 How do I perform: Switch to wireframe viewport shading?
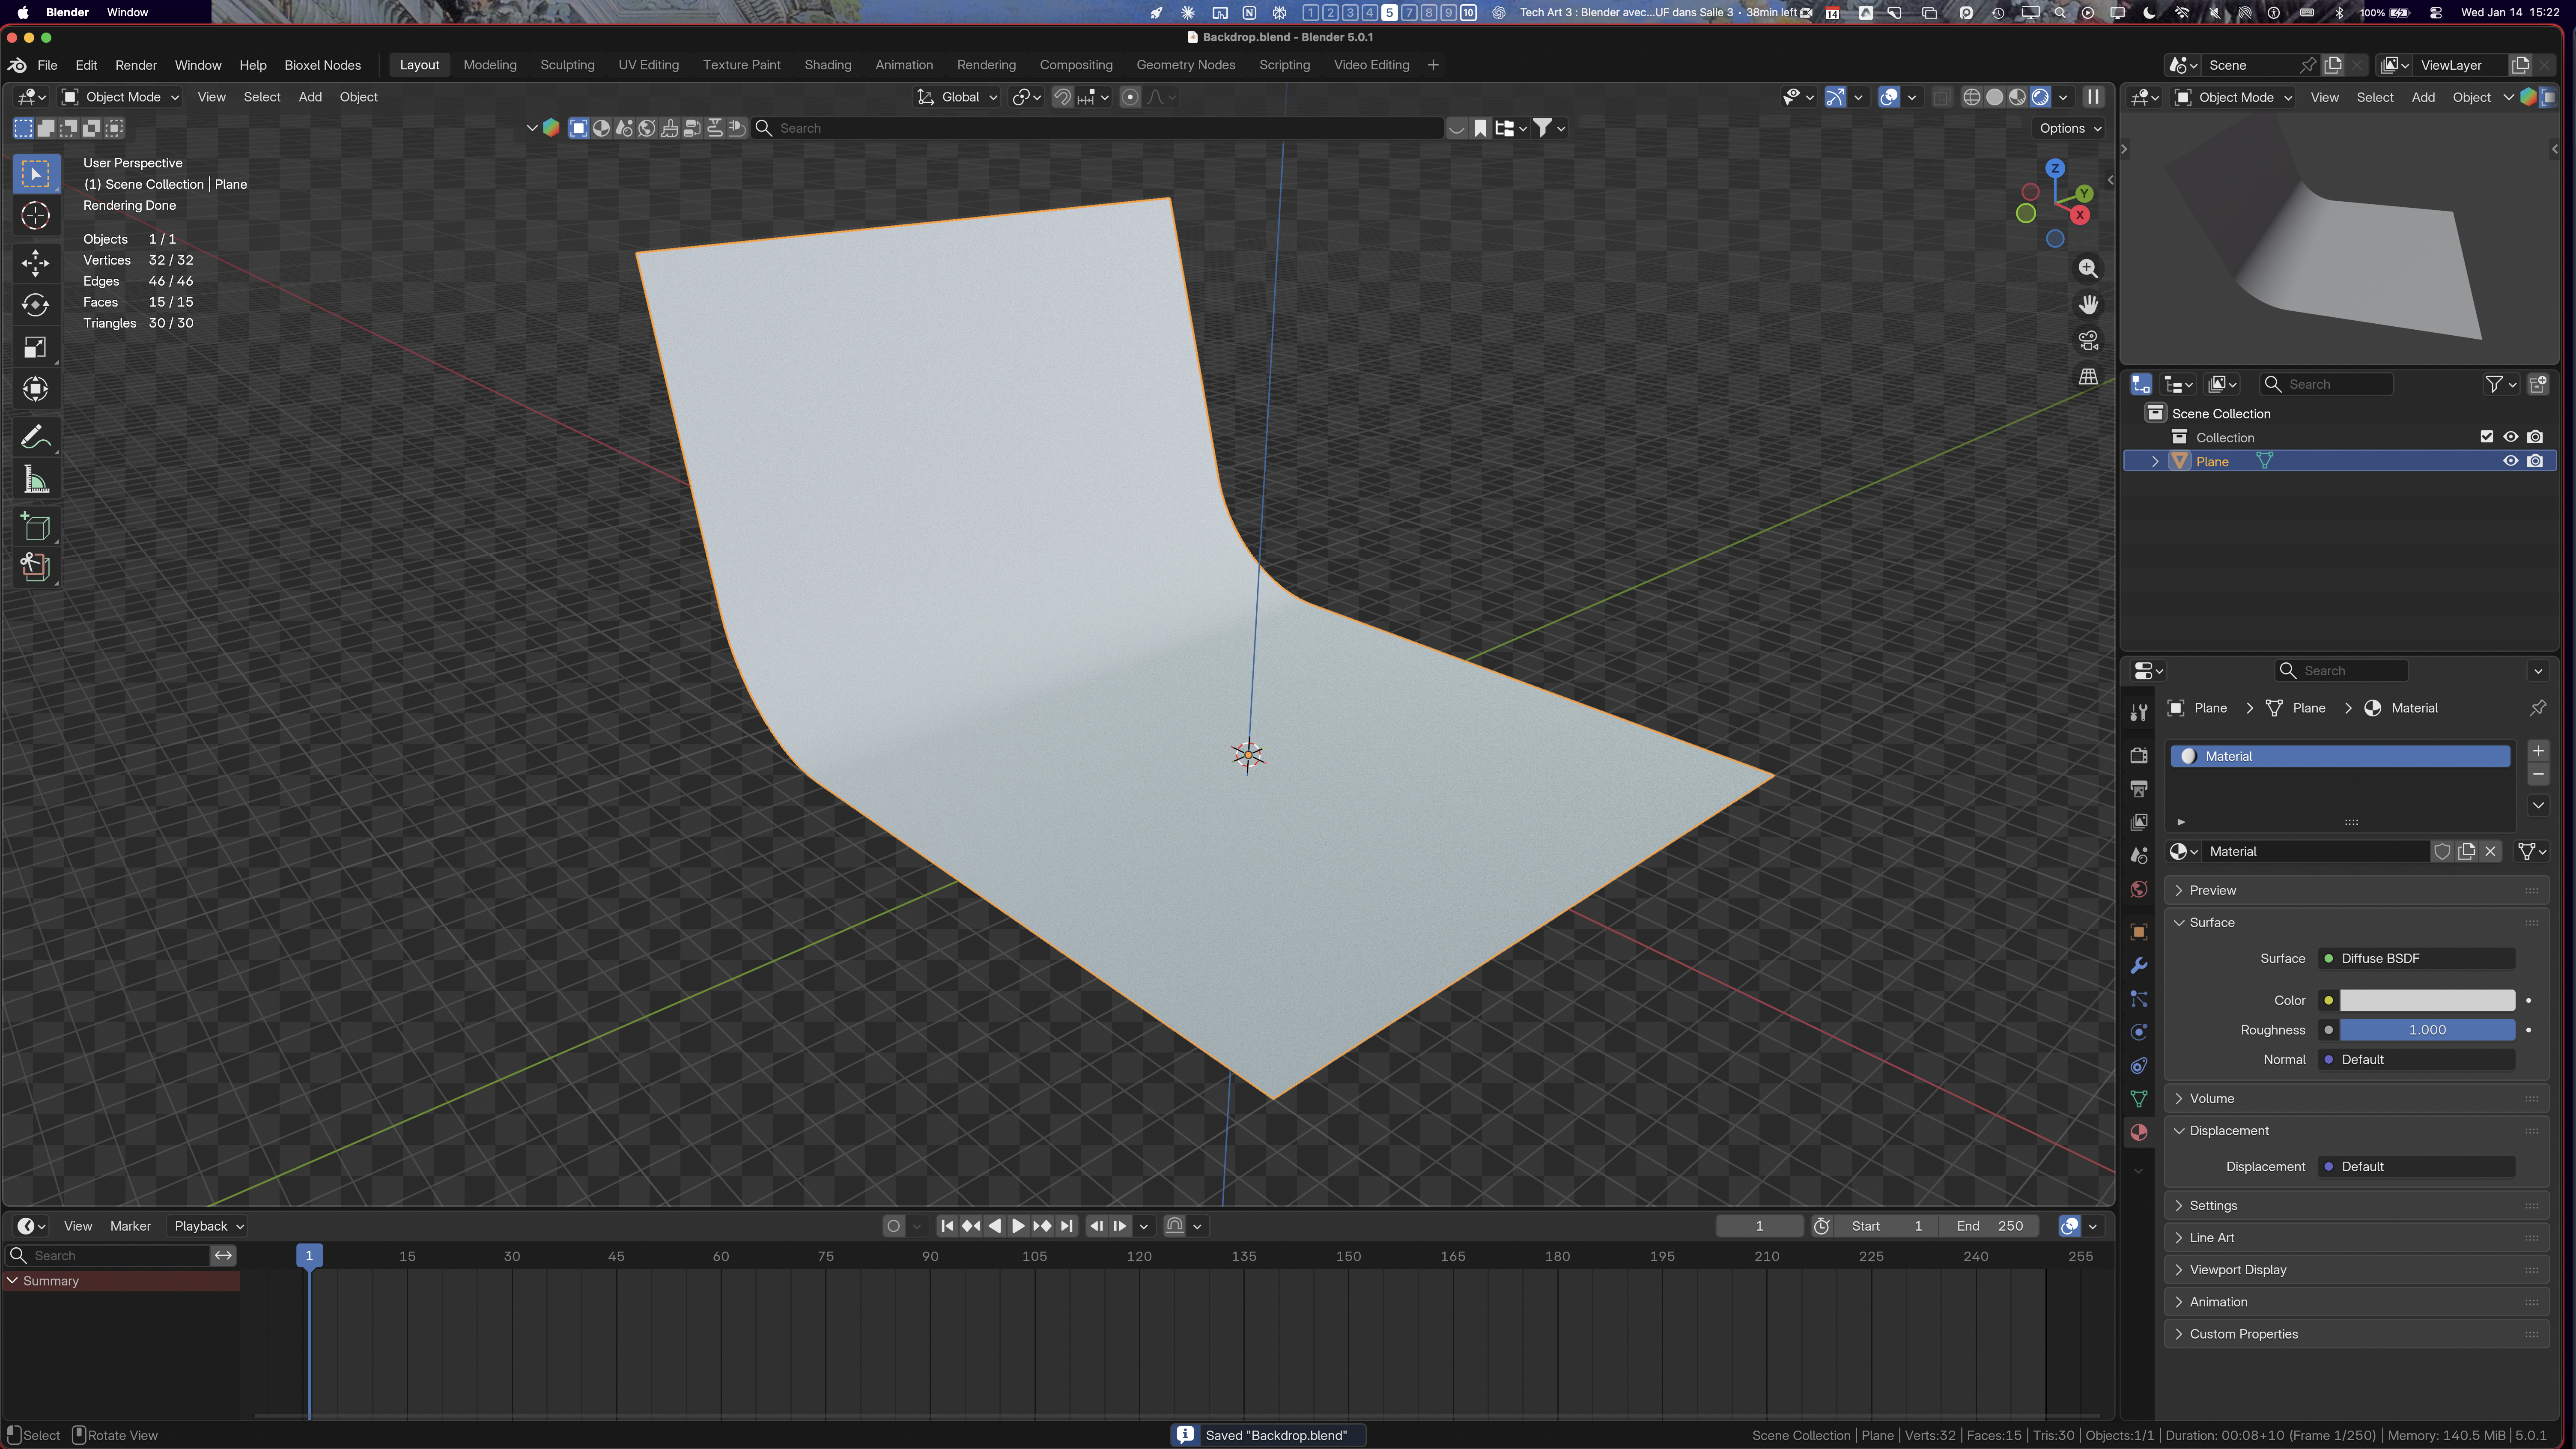[x=1972, y=97]
